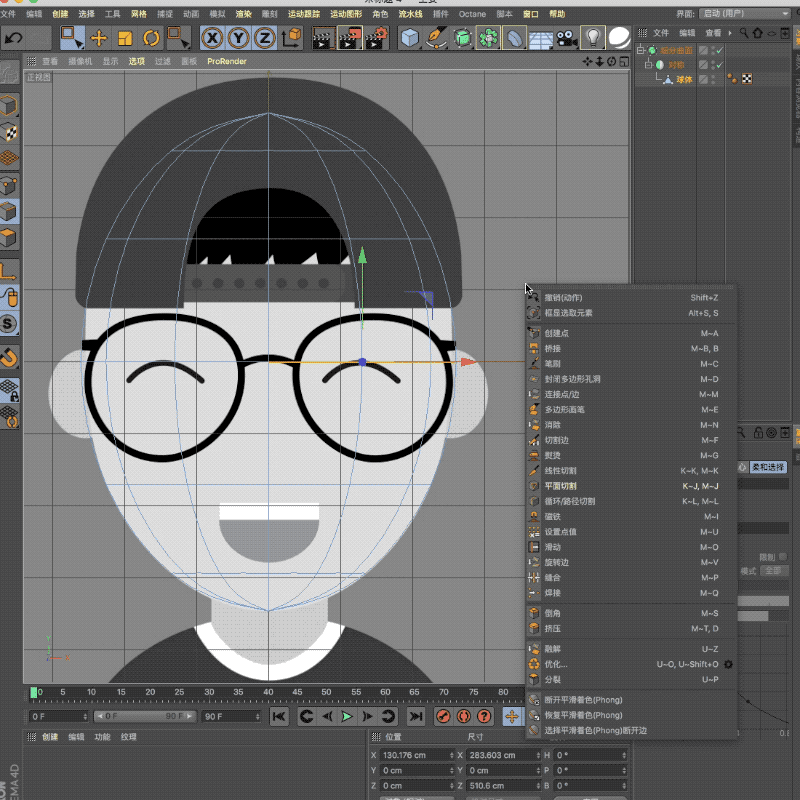
Task: Select the Rotate tool in the toolbar
Action: tap(151, 38)
